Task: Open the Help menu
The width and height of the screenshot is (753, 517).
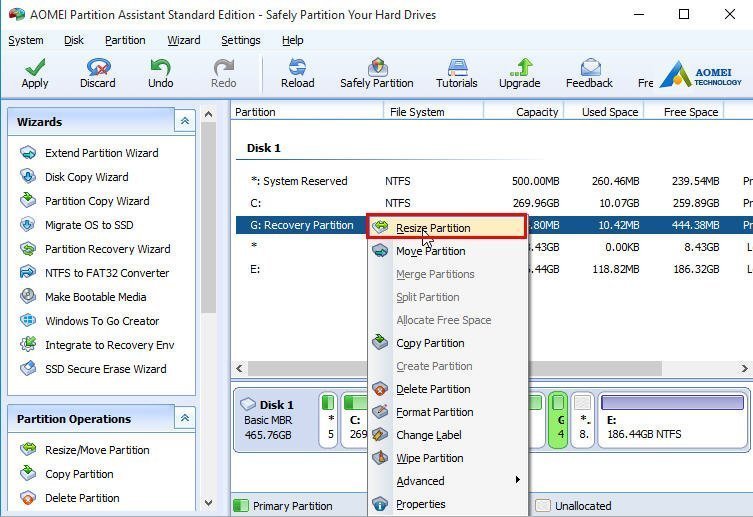Action: pyautogui.click(x=292, y=40)
